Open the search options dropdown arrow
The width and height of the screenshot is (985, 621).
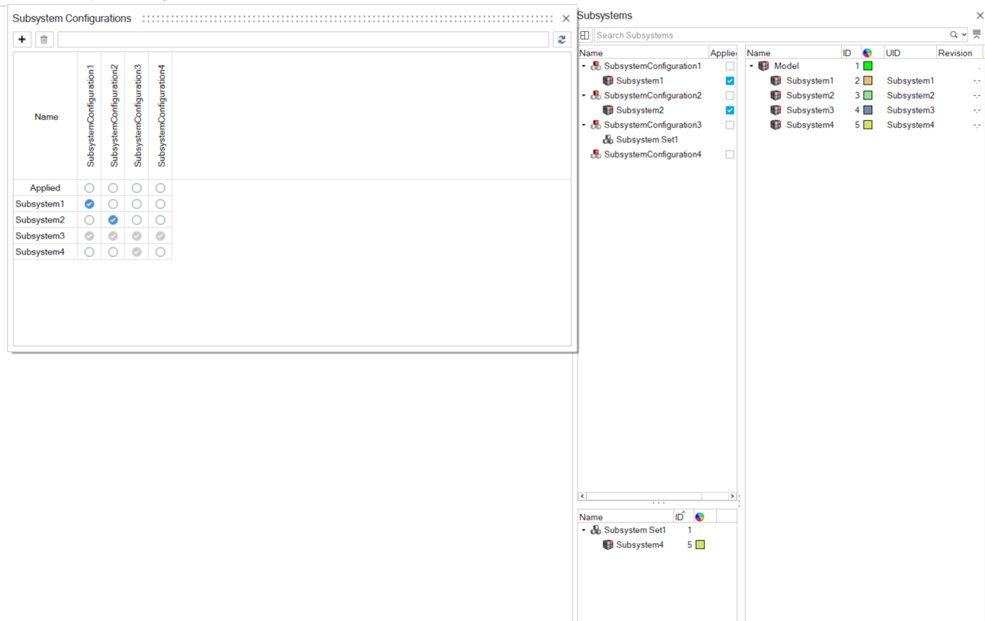point(964,35)
